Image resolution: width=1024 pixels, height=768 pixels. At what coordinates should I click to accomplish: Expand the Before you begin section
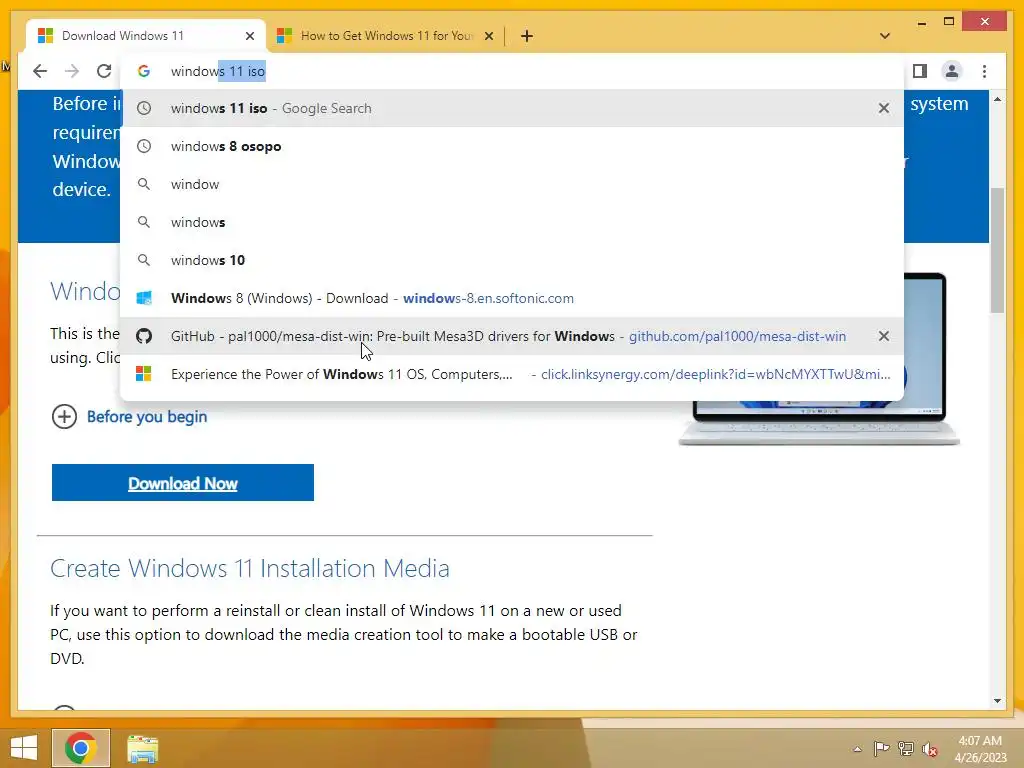pyautogui.click(x=64, y=417)
